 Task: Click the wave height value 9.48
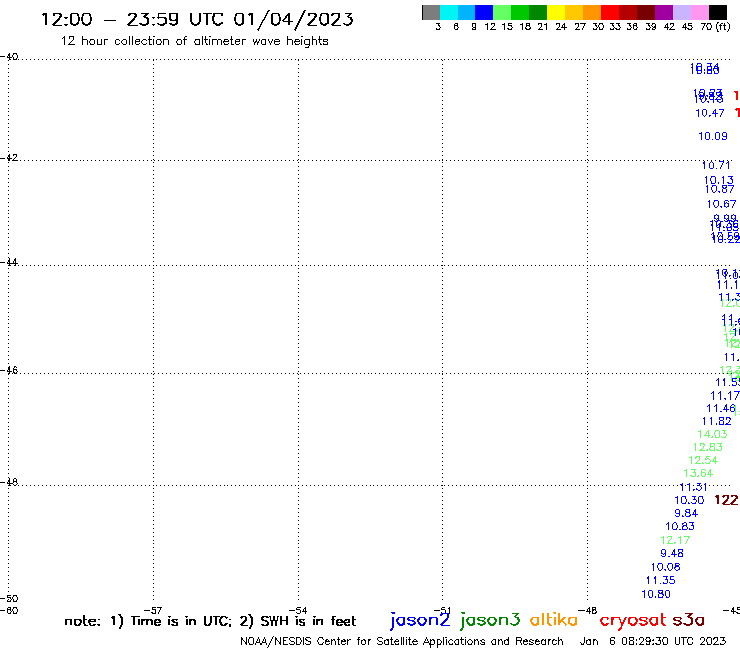tap(672, 553)
